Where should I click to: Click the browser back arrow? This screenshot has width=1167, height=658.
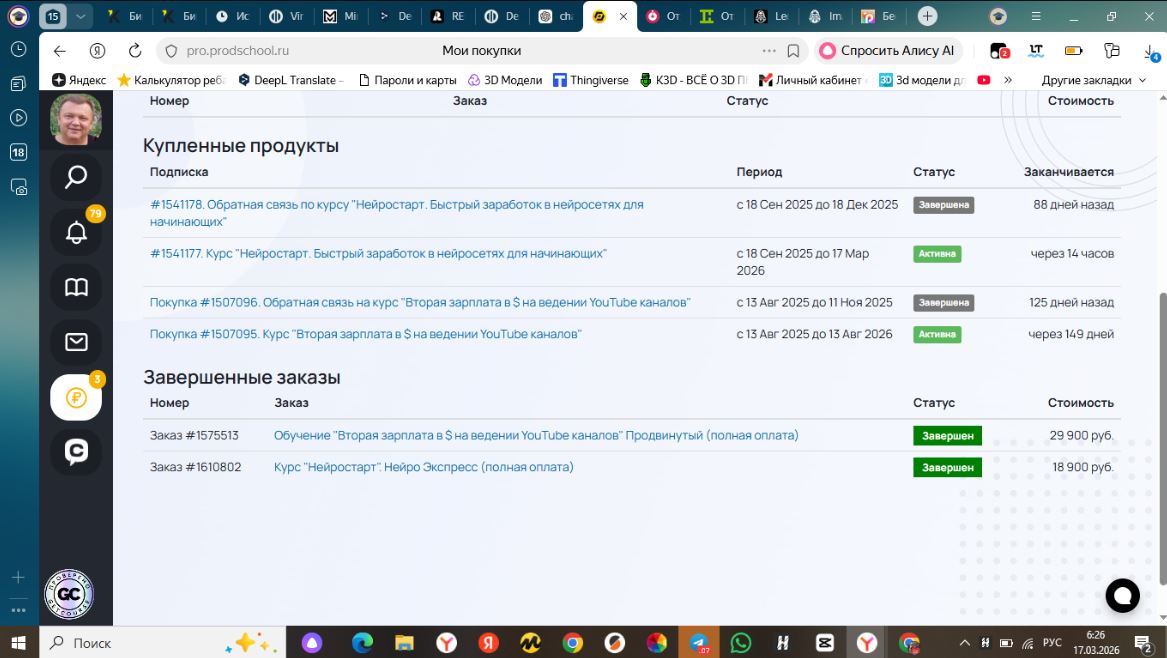click(x=60, y=51)
